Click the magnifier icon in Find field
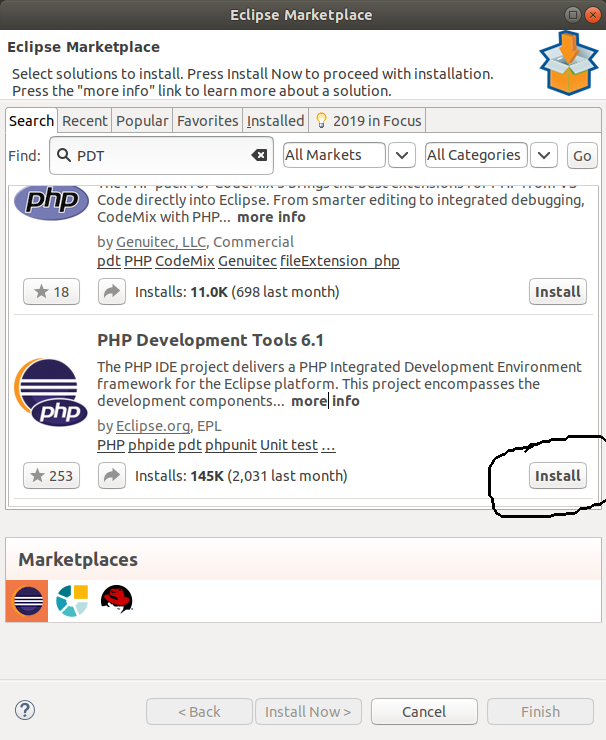Viewport: 606px width, 740px height. (64, 155)
